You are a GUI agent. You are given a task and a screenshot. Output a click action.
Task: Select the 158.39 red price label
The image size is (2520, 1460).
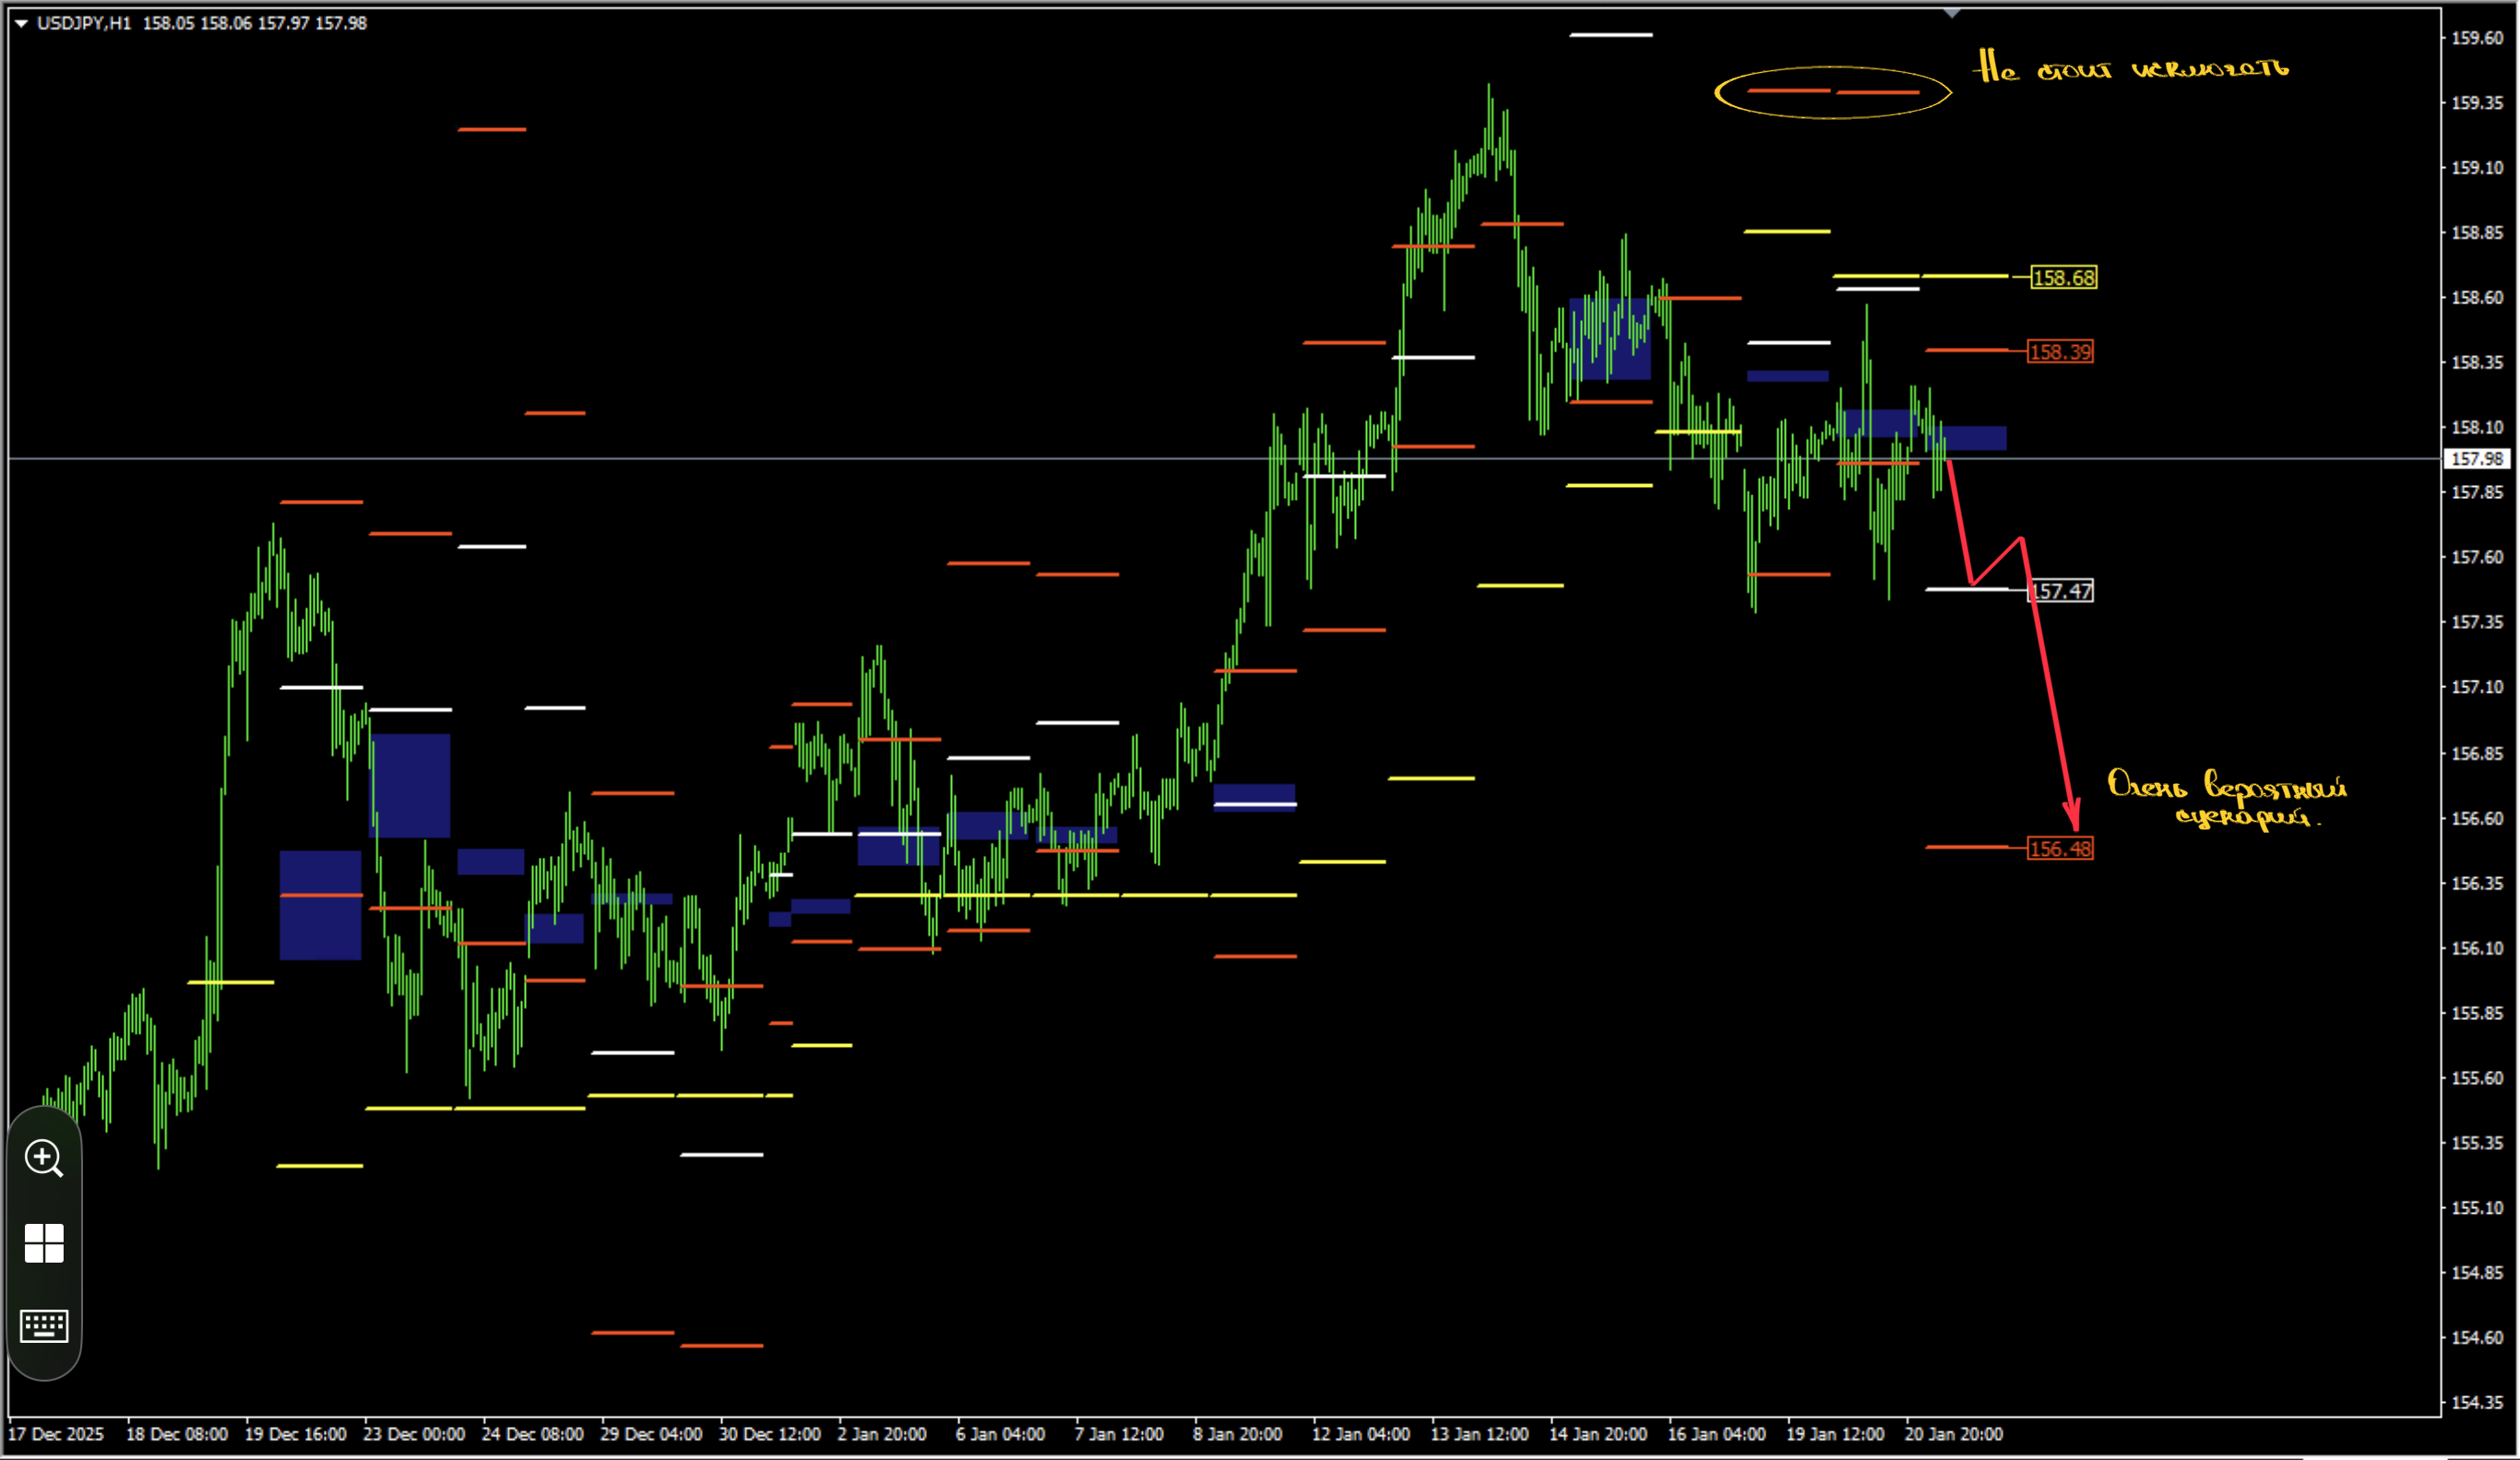(x=2060, y=352)
